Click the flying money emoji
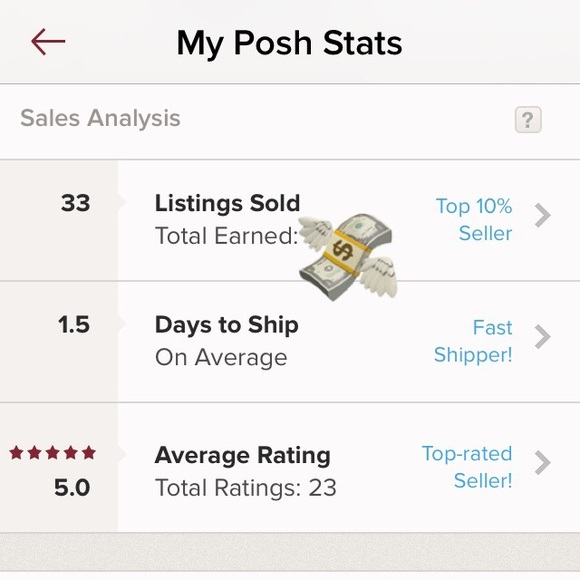 [348, 257]
